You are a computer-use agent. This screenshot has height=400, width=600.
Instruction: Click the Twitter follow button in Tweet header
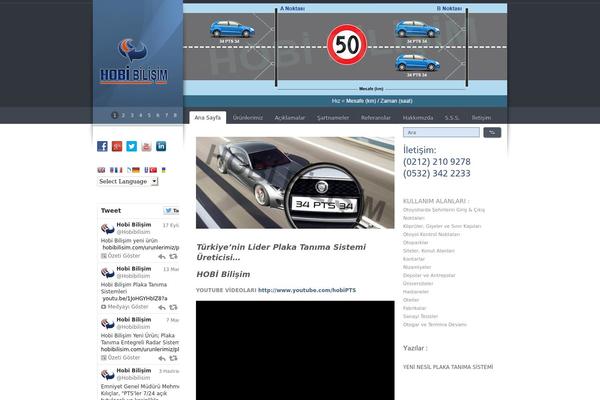tap(171, 211)
